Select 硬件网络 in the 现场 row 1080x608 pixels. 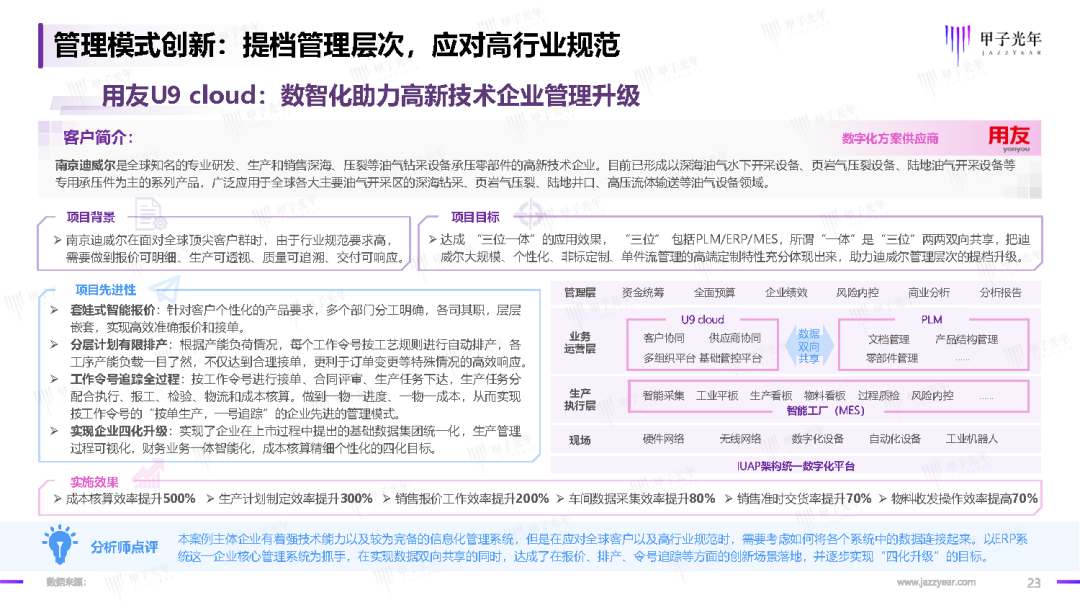tap(663, 439)
